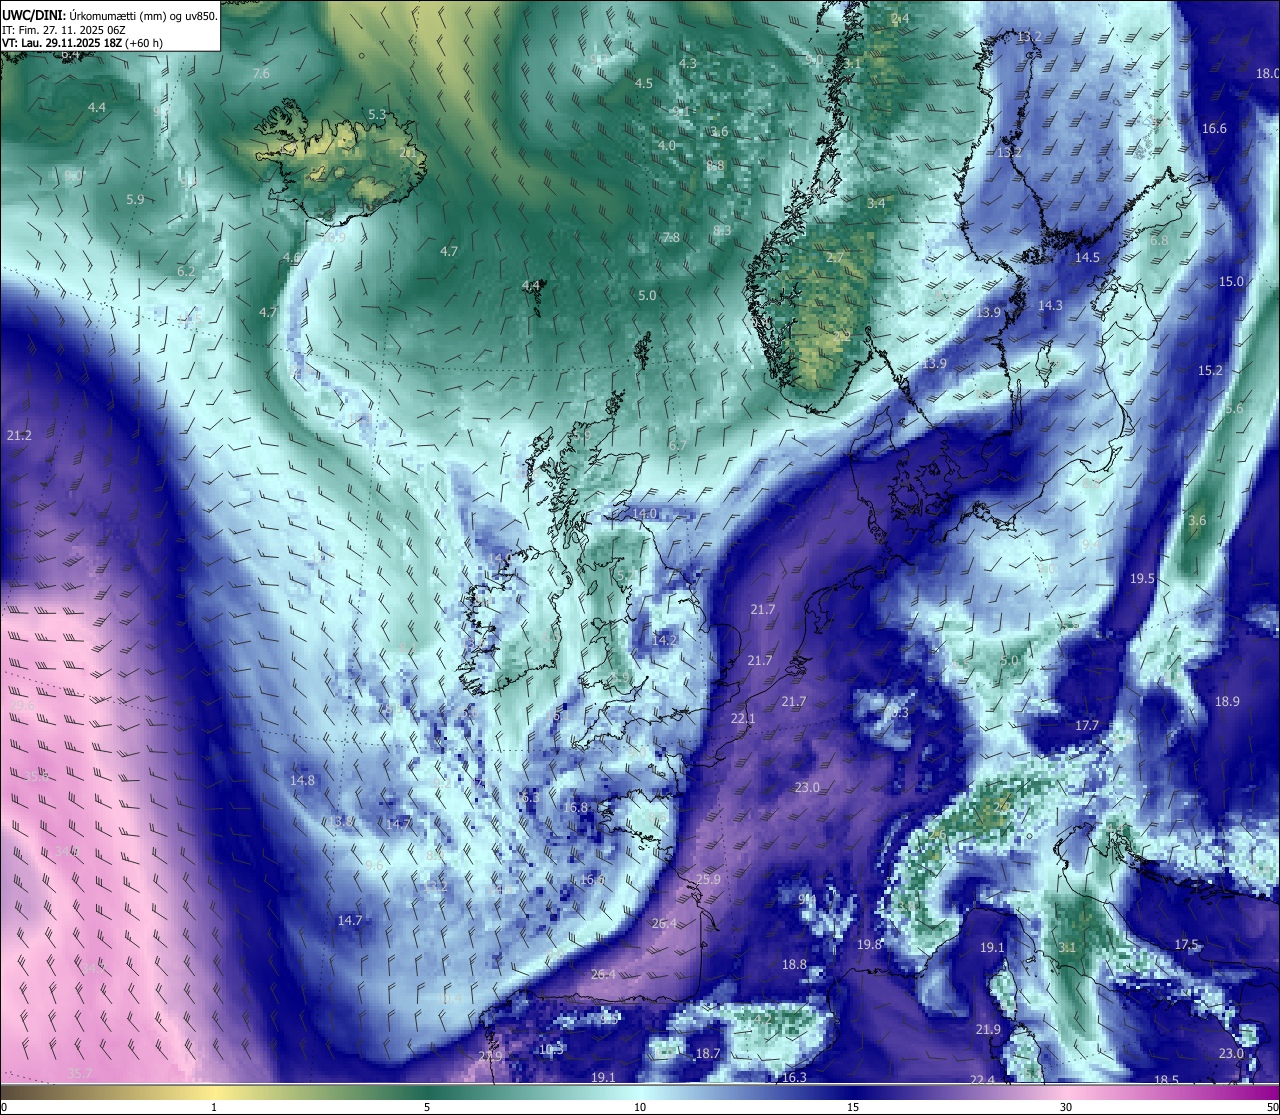Click the 18.8 value on the map
This screenshot has height=1115, width=1280.
(794, 964)
